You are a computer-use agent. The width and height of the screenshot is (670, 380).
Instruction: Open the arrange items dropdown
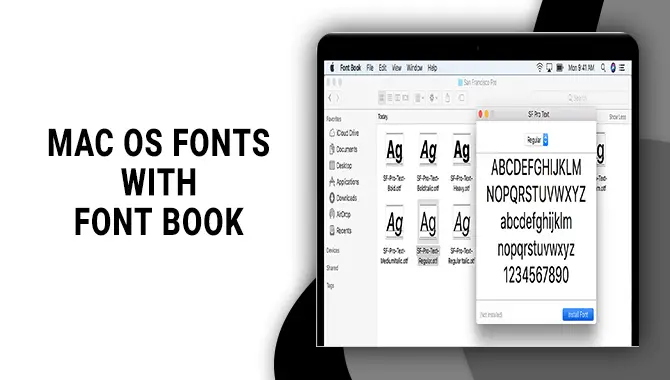point(420,98)
